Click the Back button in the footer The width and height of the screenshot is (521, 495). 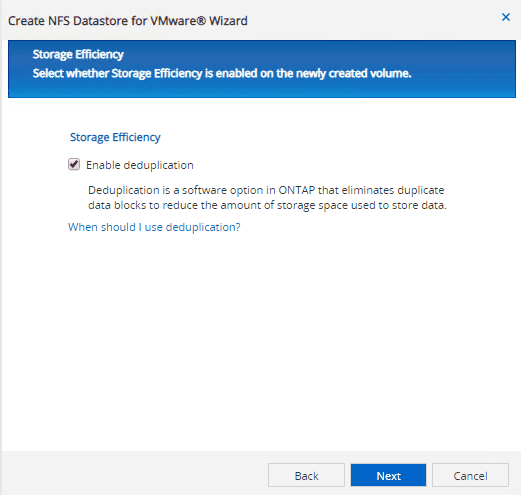pyautogui.click(x=306, y=475)
